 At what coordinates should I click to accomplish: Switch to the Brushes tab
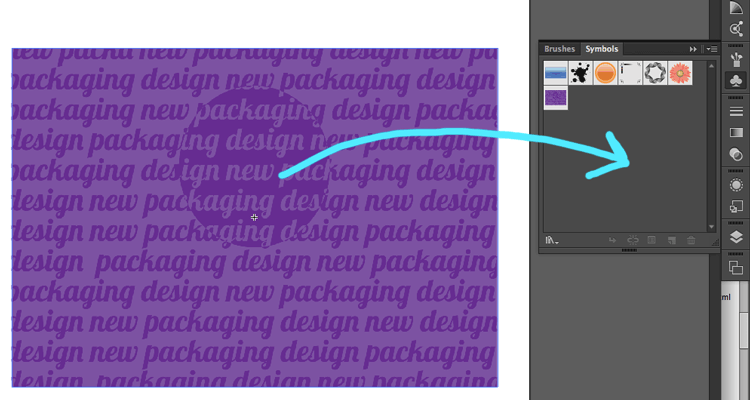pos(560,49)
